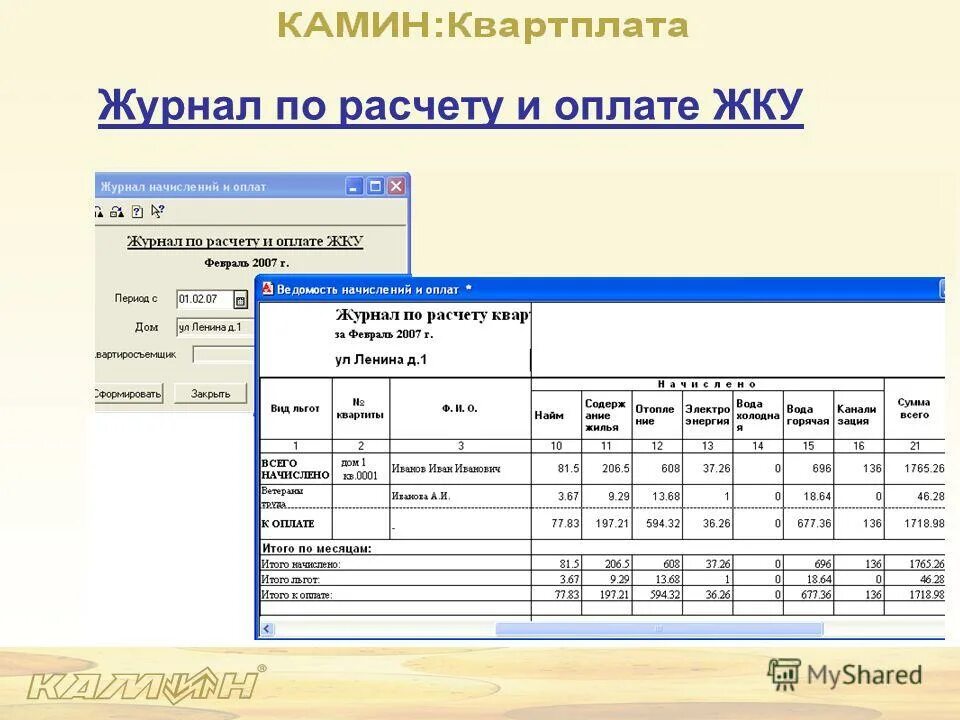Open the calendar picker beside the Период с date
The image size is (960, 720).
pos(240,299)
